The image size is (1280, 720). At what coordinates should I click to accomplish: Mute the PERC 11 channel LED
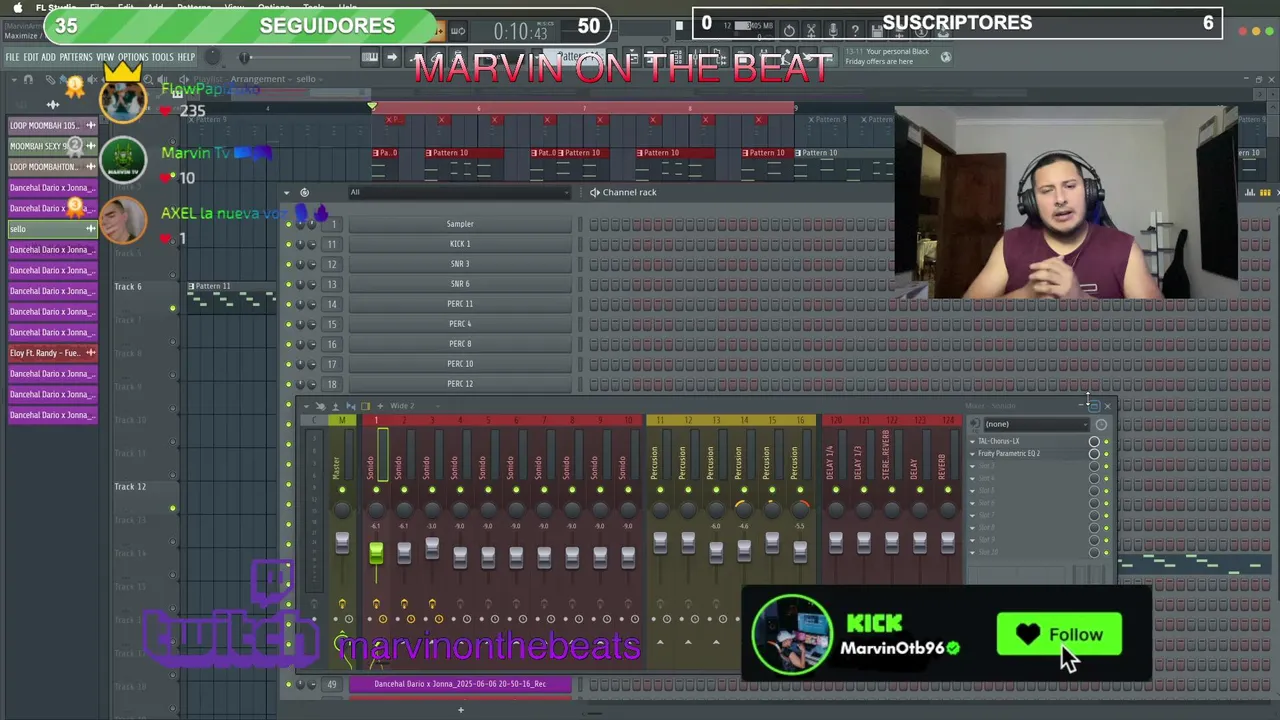click(288, 304)
